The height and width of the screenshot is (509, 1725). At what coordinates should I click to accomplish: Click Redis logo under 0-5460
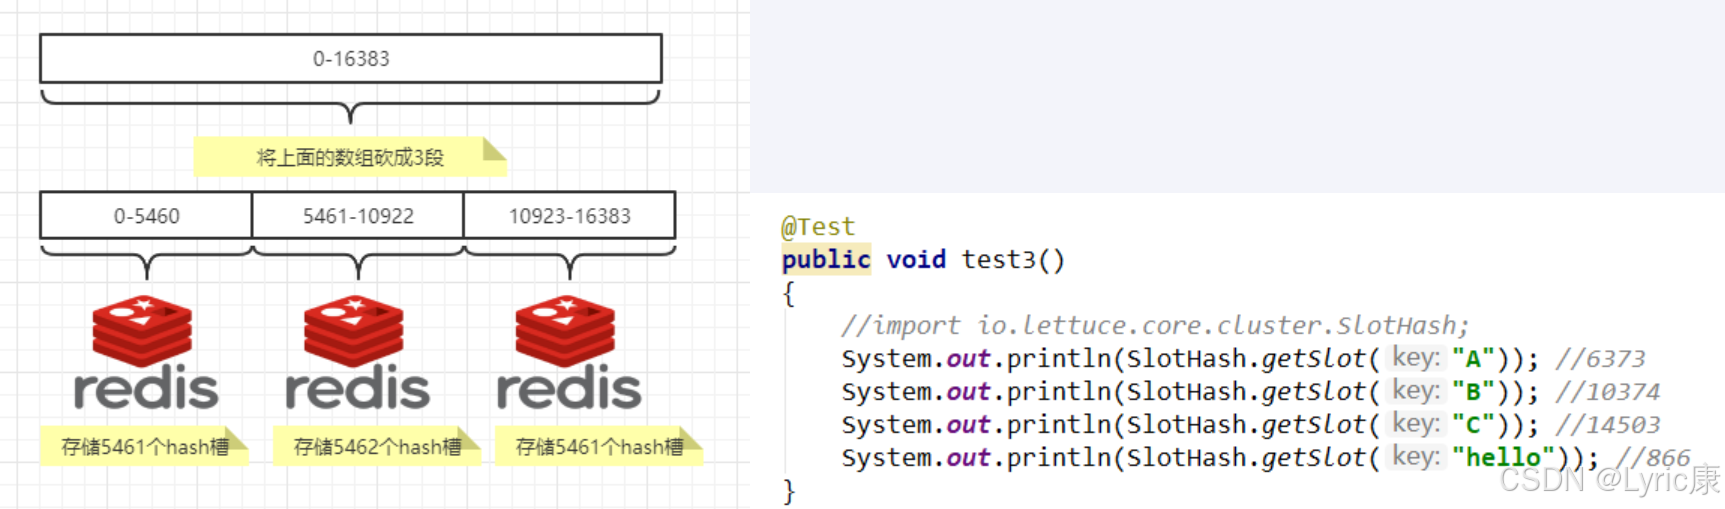point(146,353)
